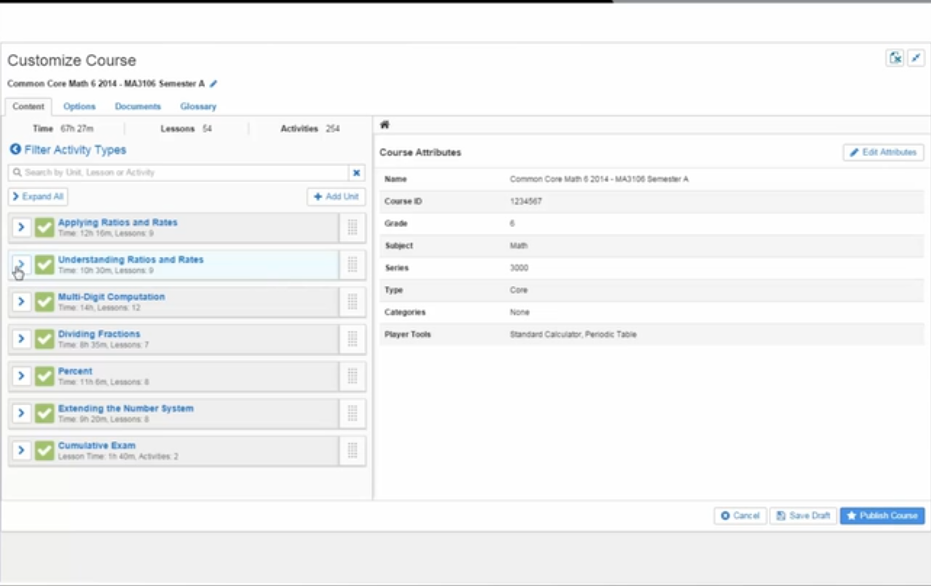Open the Glossary tab

tap(198, 106)
